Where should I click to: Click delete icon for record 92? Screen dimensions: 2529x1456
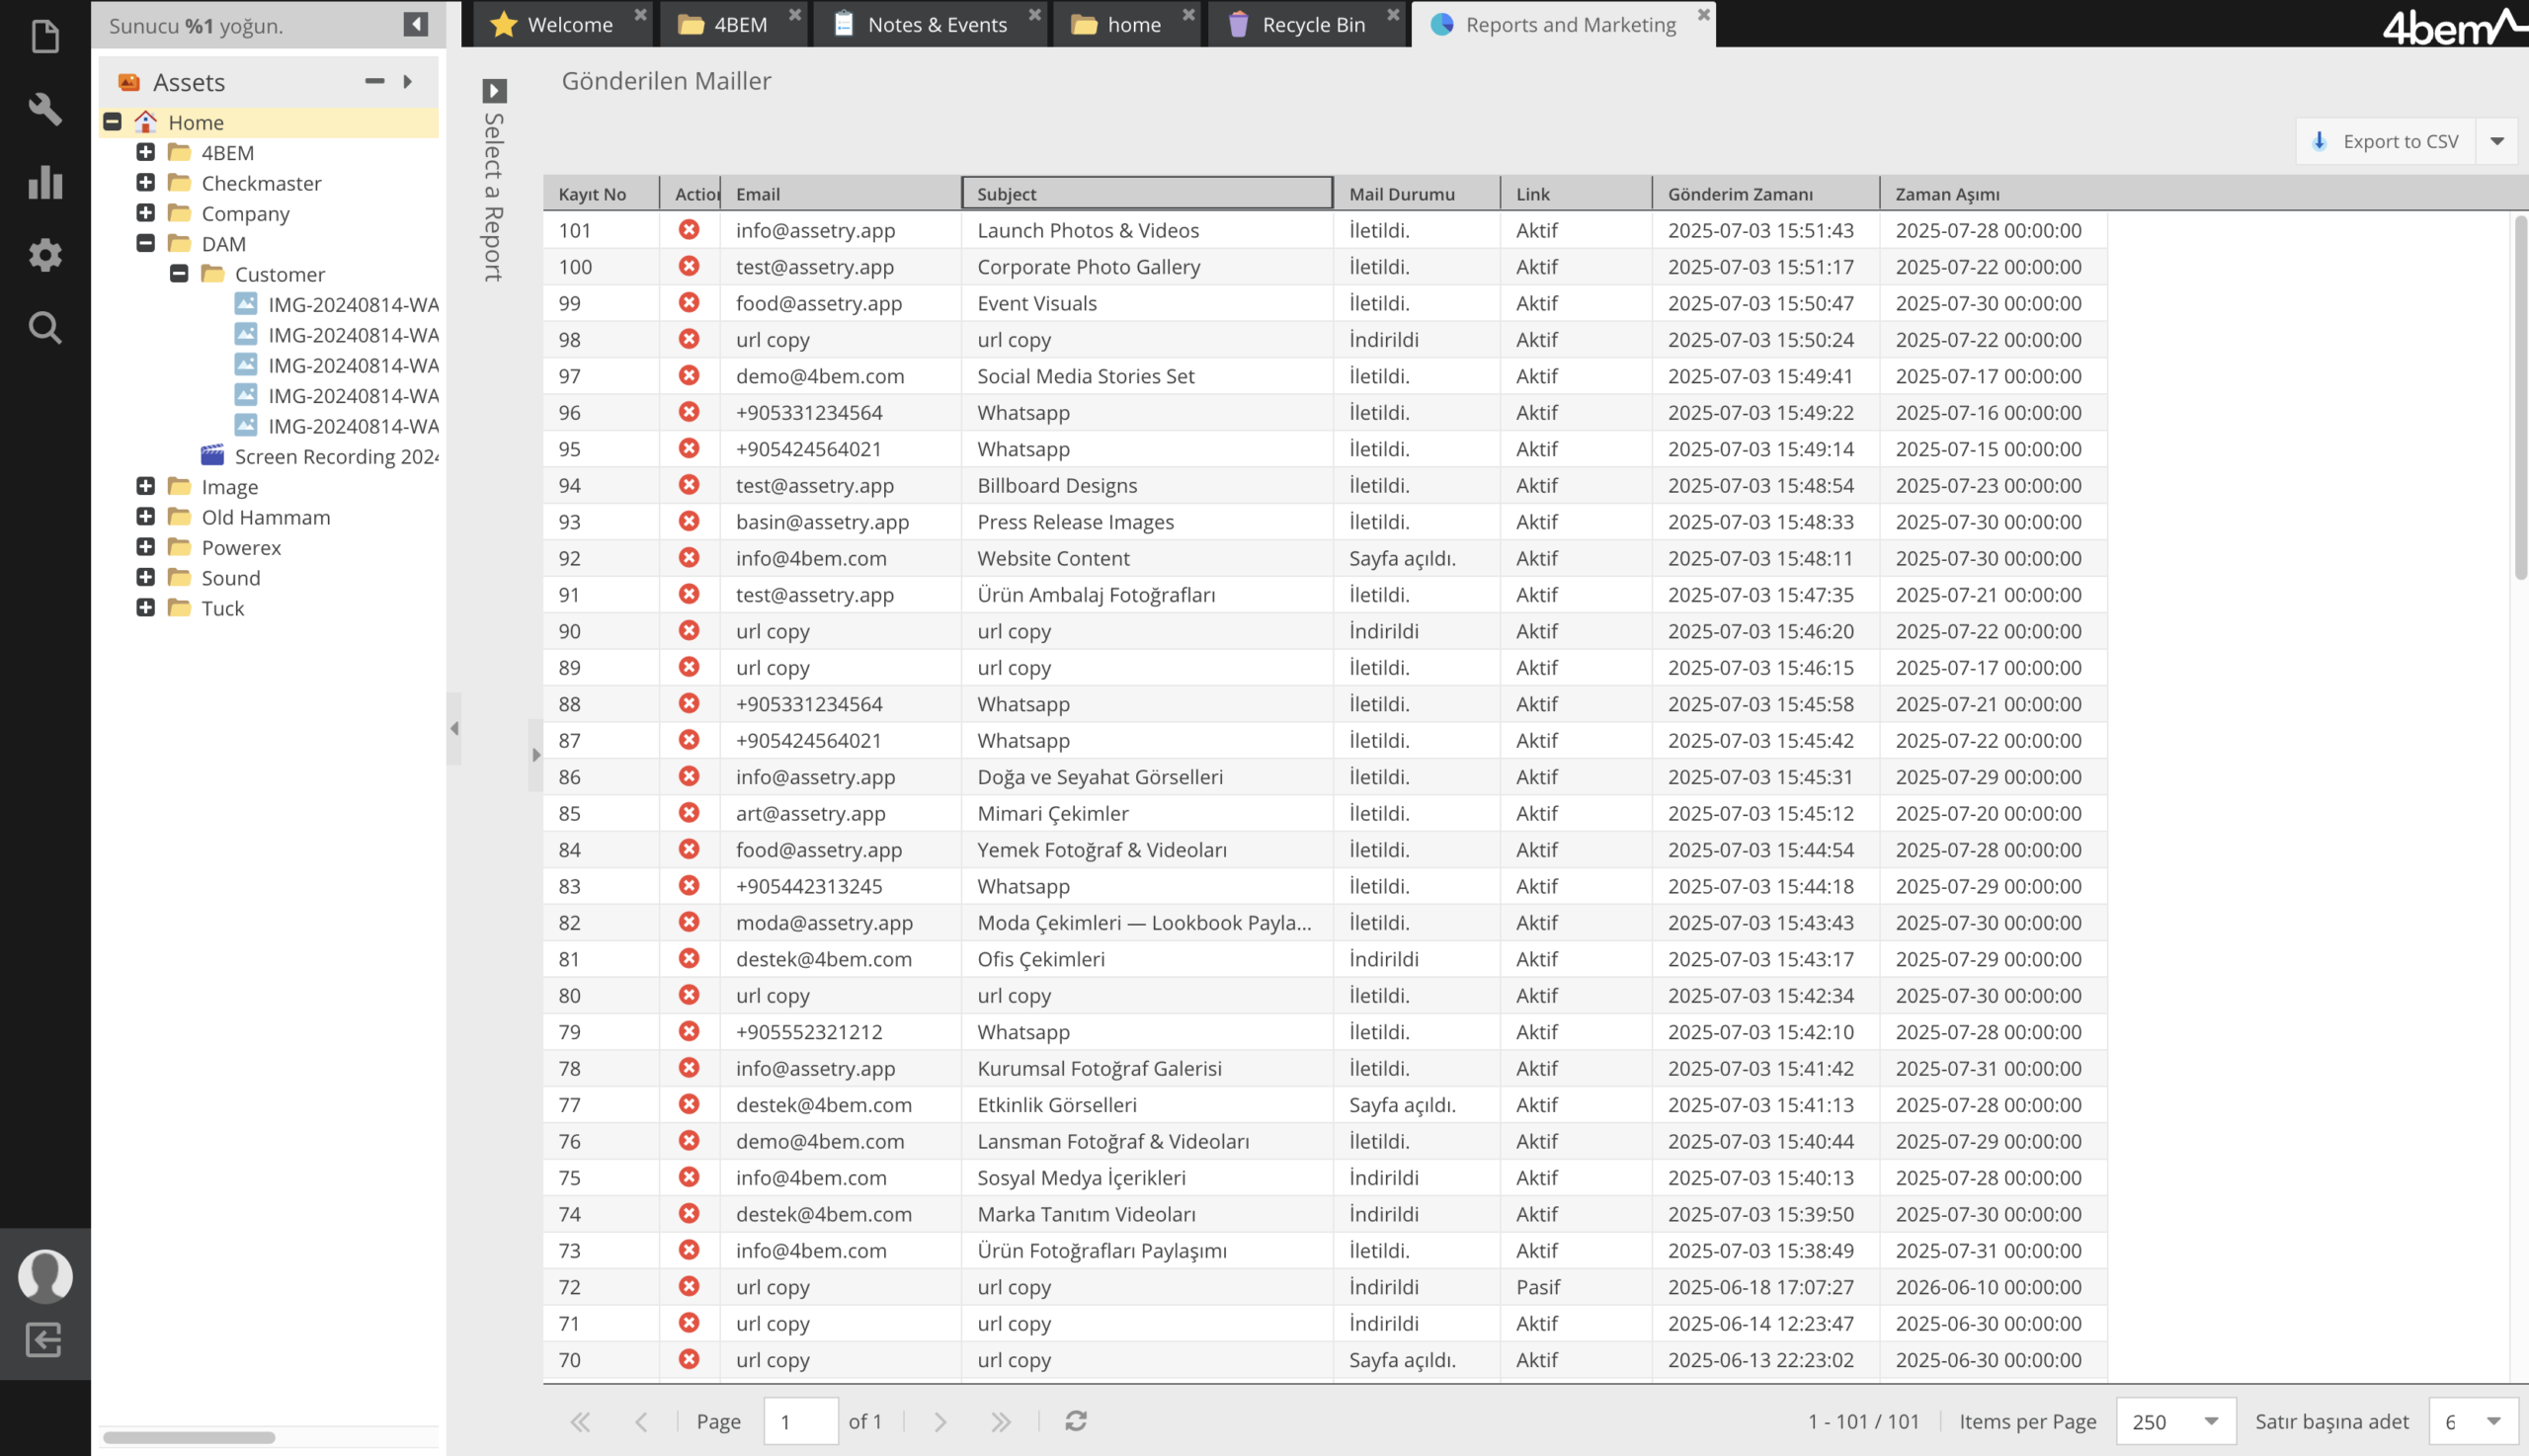[689, 557]
